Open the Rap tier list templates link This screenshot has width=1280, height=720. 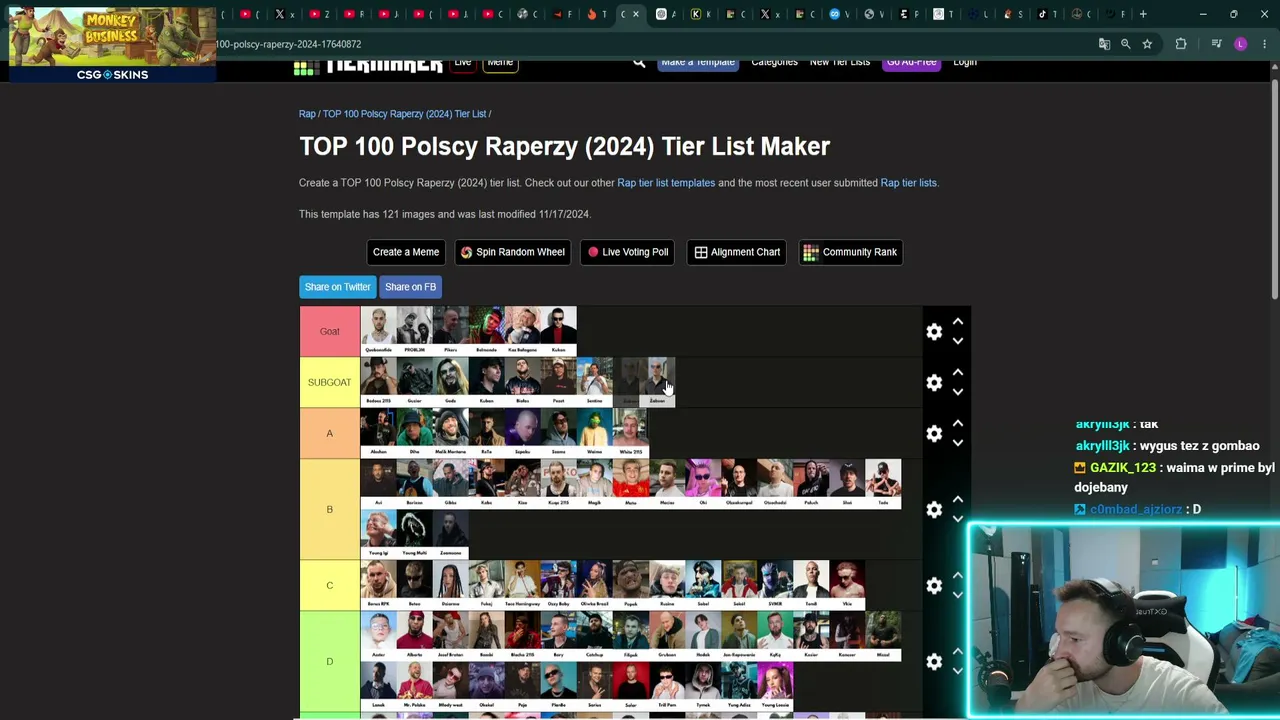point(666,183)
